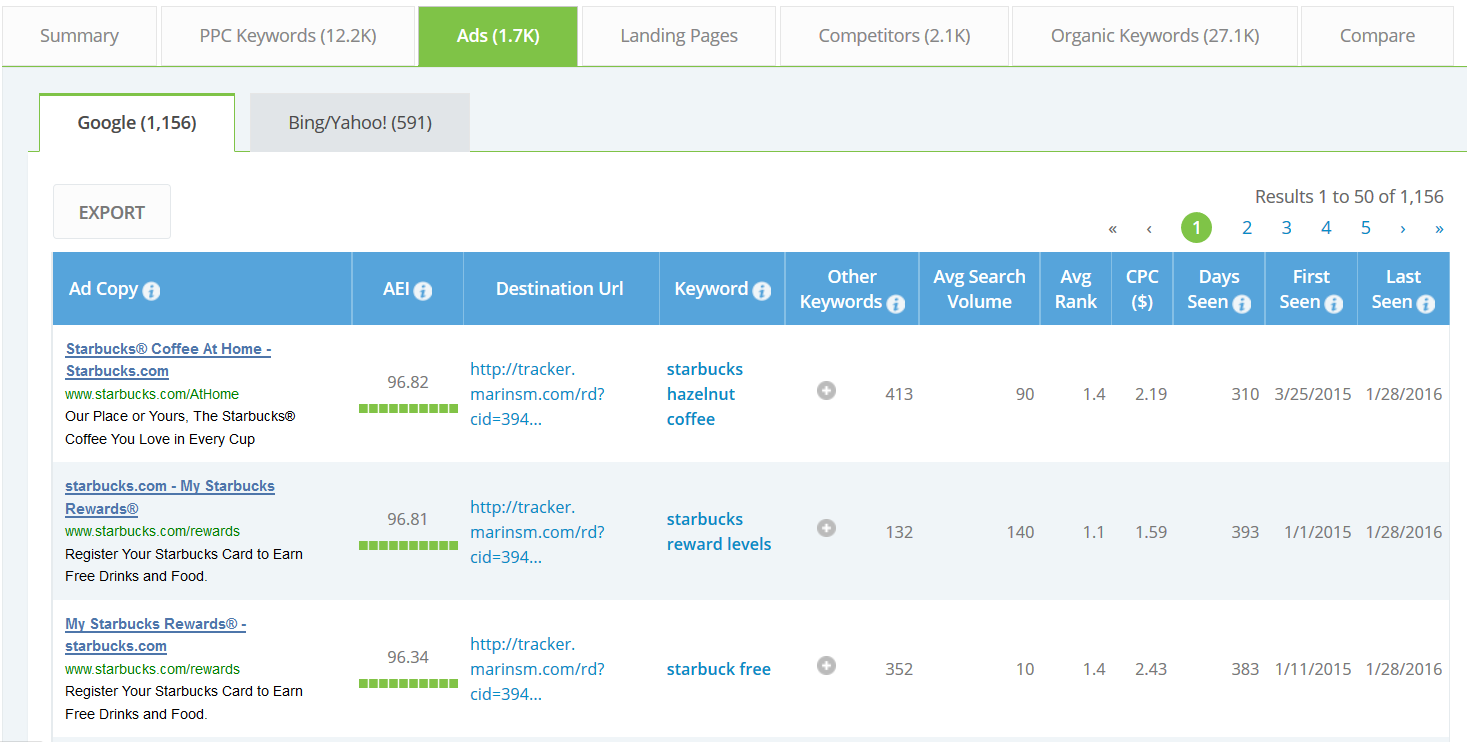The height and width of the screenshot is (742, 1467).
Task: Click CPC value 2.43
Action: click(x=1151, y=669)
